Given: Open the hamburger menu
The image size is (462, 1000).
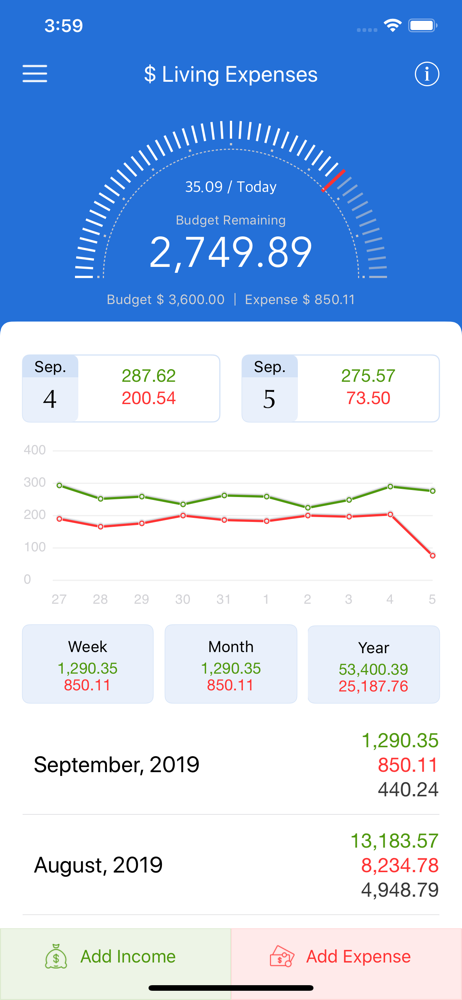Looking at the screenshot, I should 35,74.
